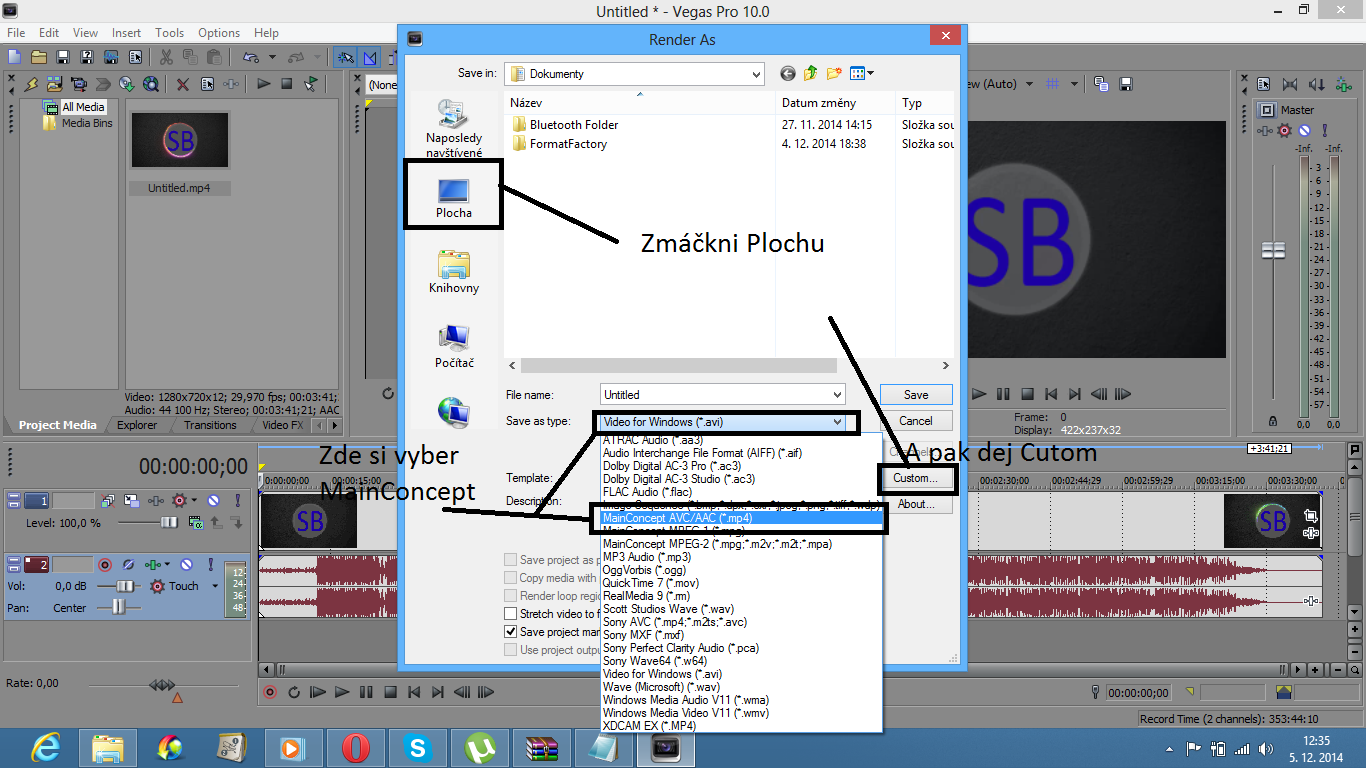1366x768 pixels.
Task: Toggle Loop Playback in timeline transport
Action: coord(294,692)
